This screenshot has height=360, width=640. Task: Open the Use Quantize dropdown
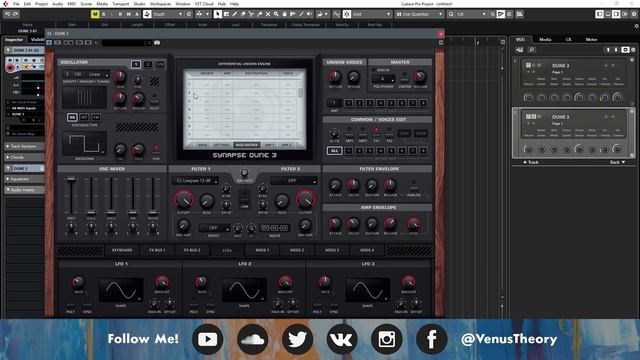(x=420, y=14)
